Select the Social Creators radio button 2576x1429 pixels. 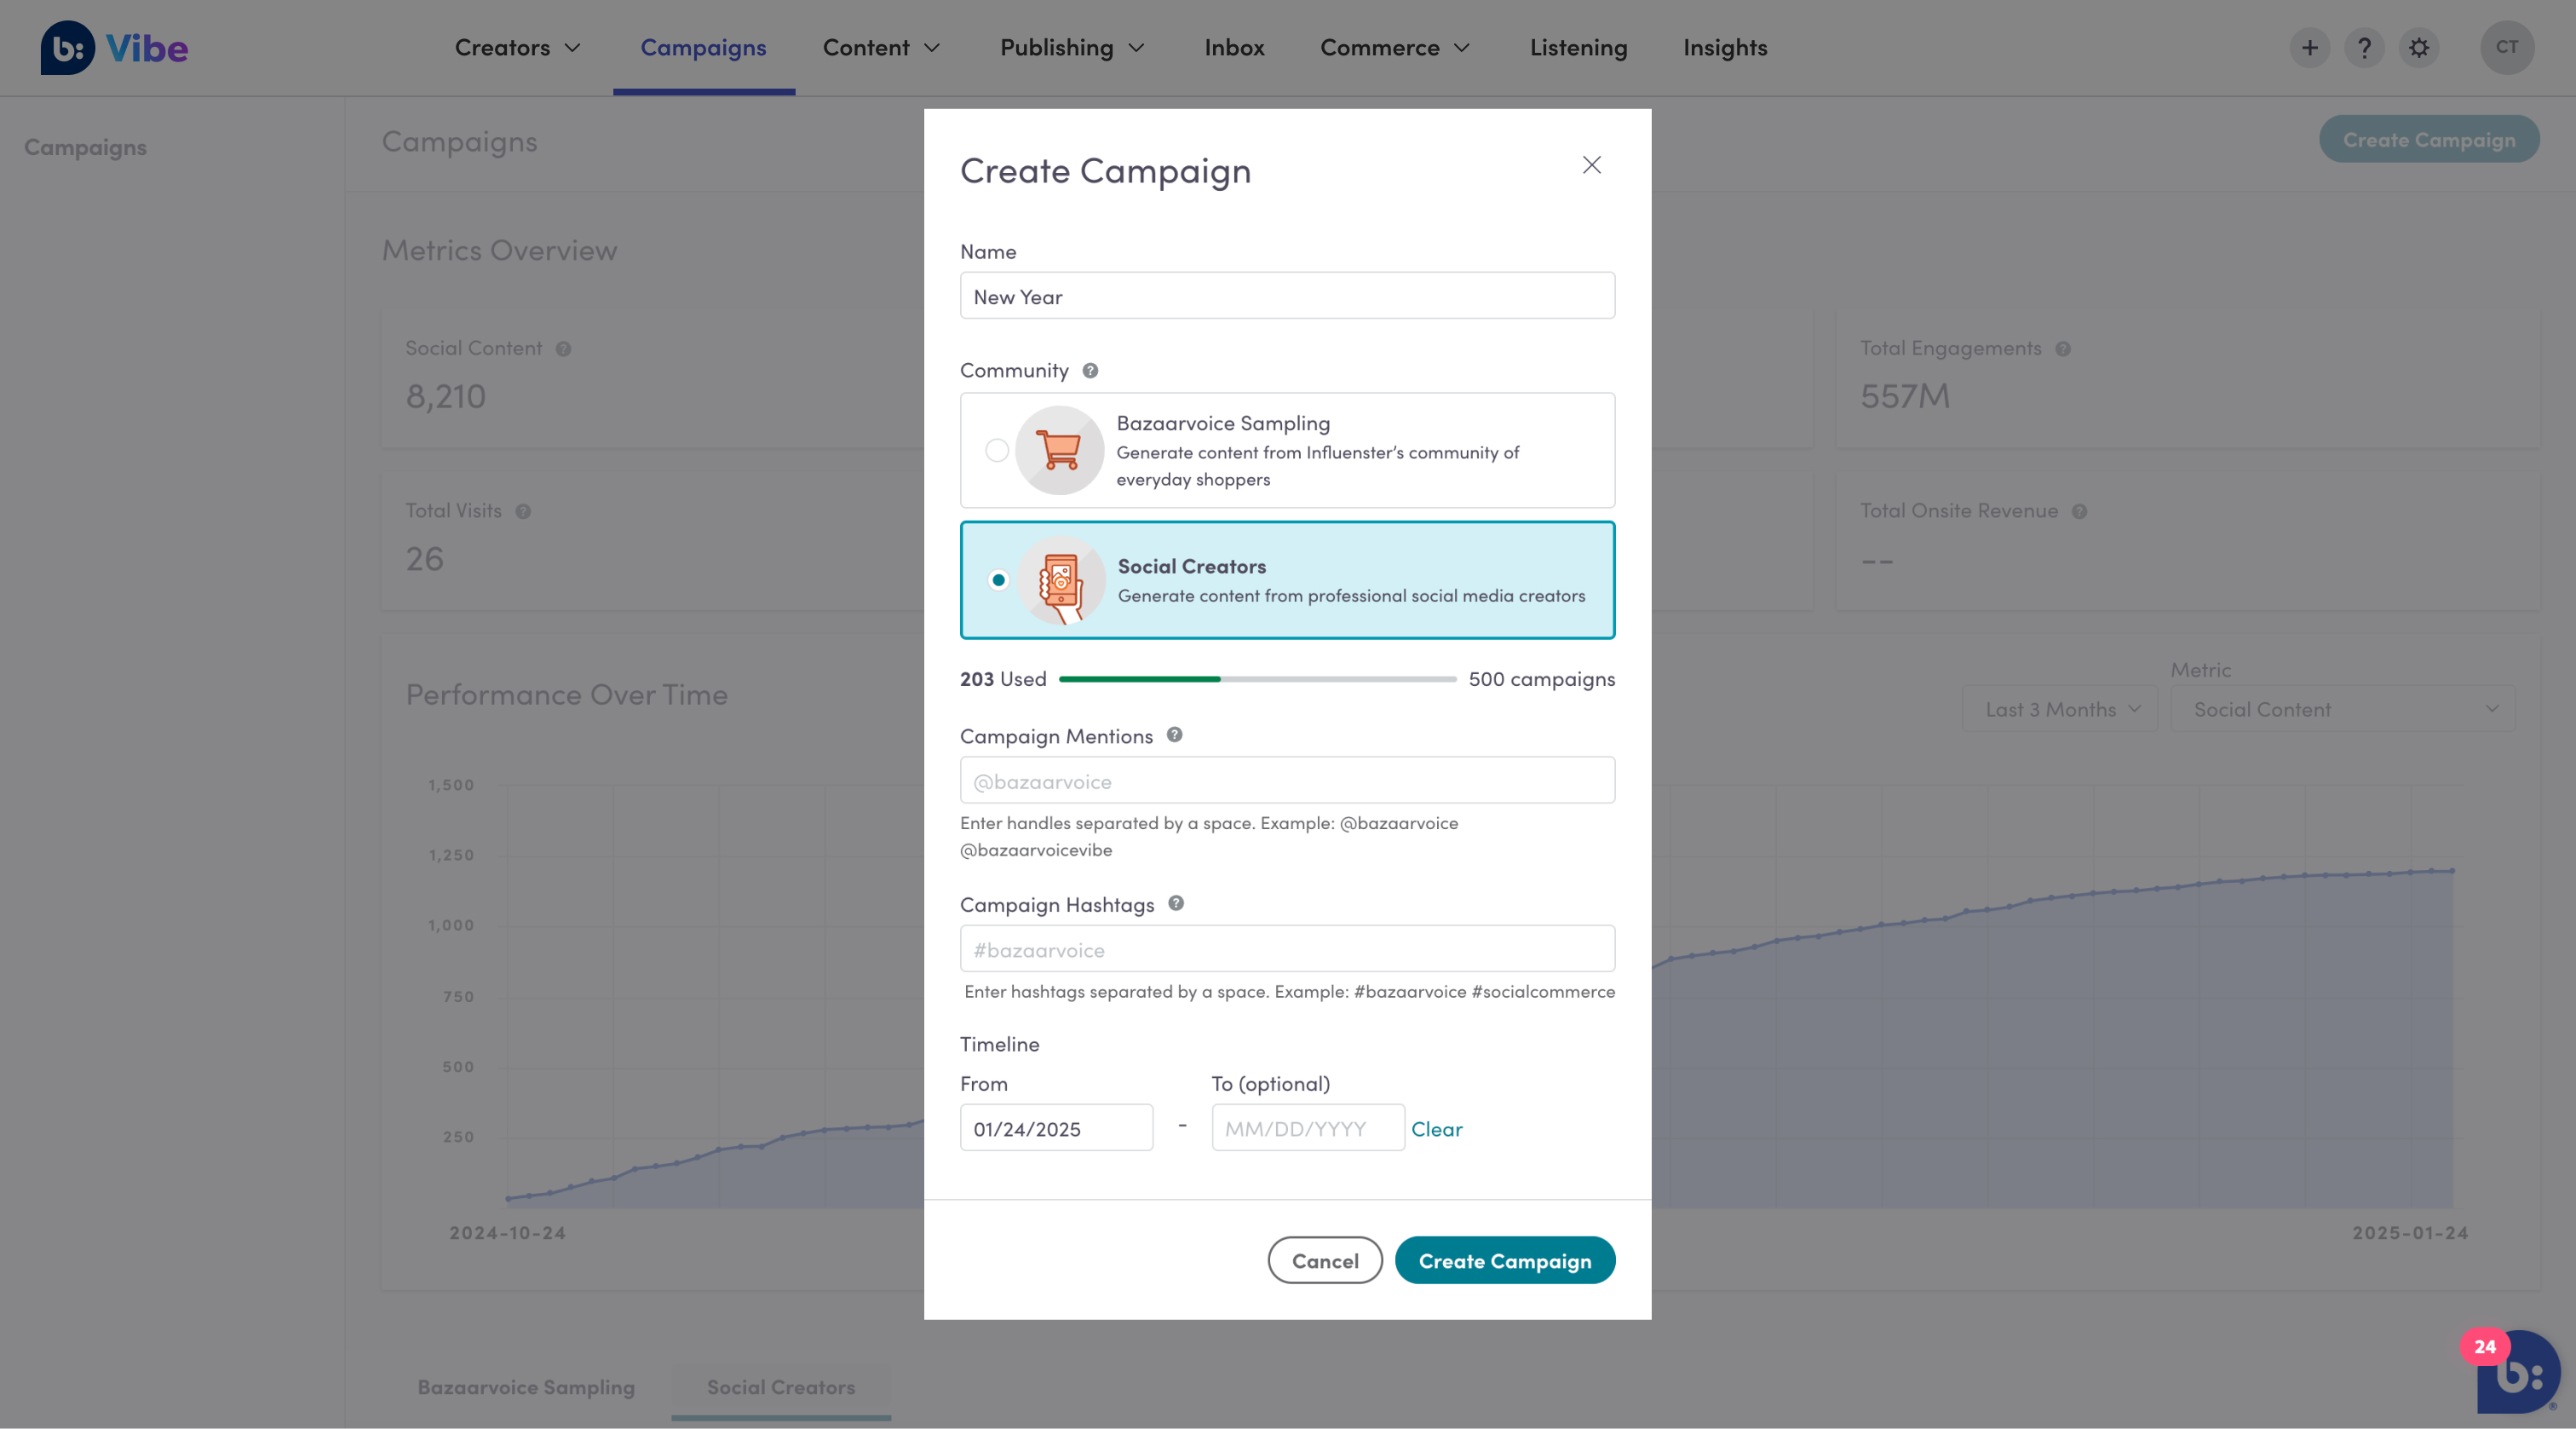[997, 580]
